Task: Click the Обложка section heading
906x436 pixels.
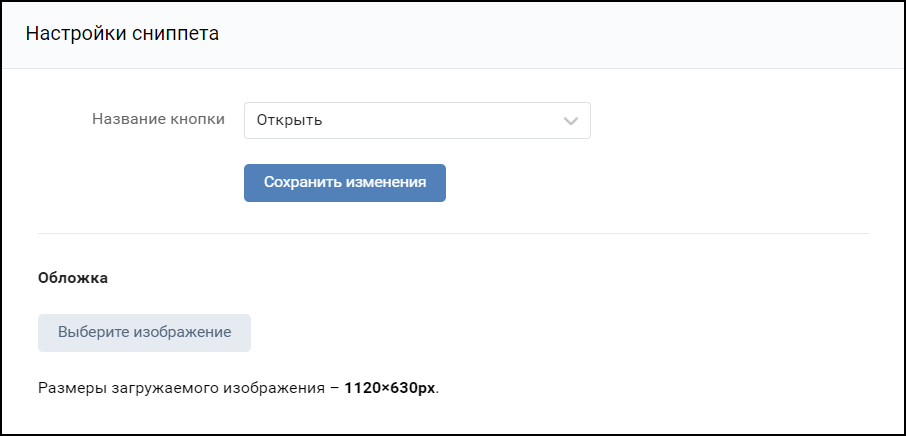Action: click(73, 278)
